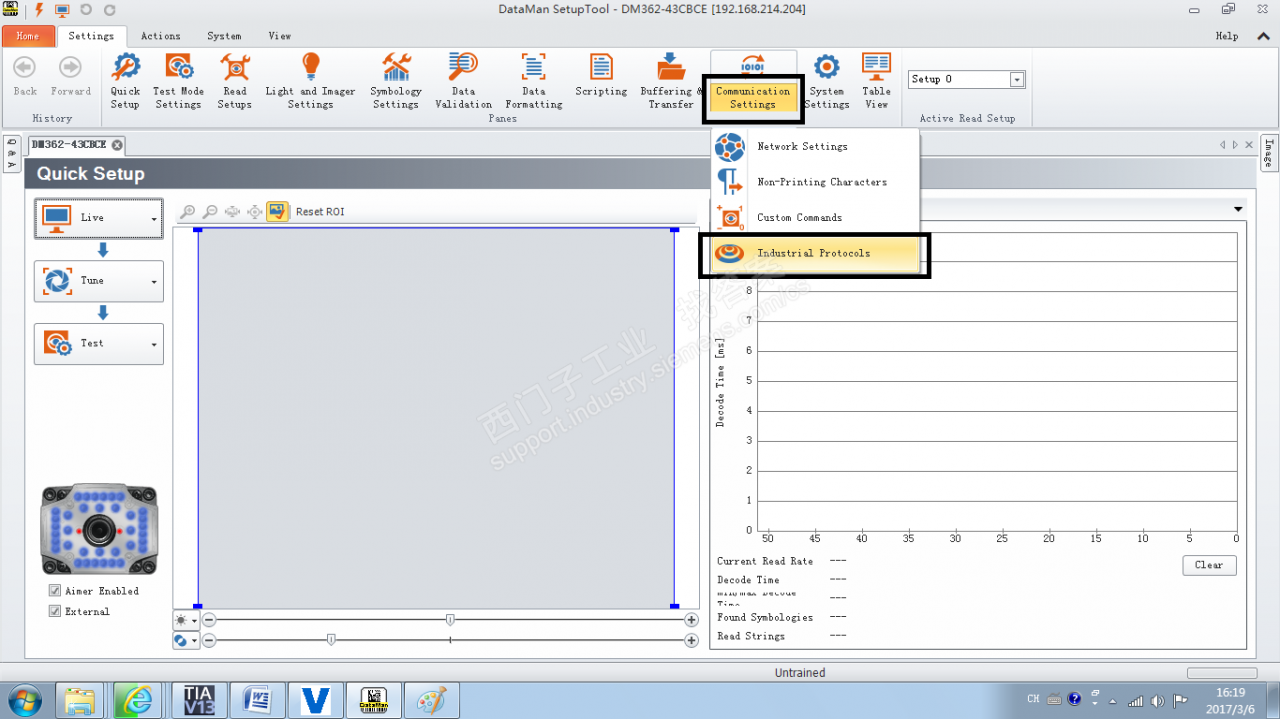1280x719 pixels.
Task: Select Custom Commands menu item
Action: (x=815, y=217)
